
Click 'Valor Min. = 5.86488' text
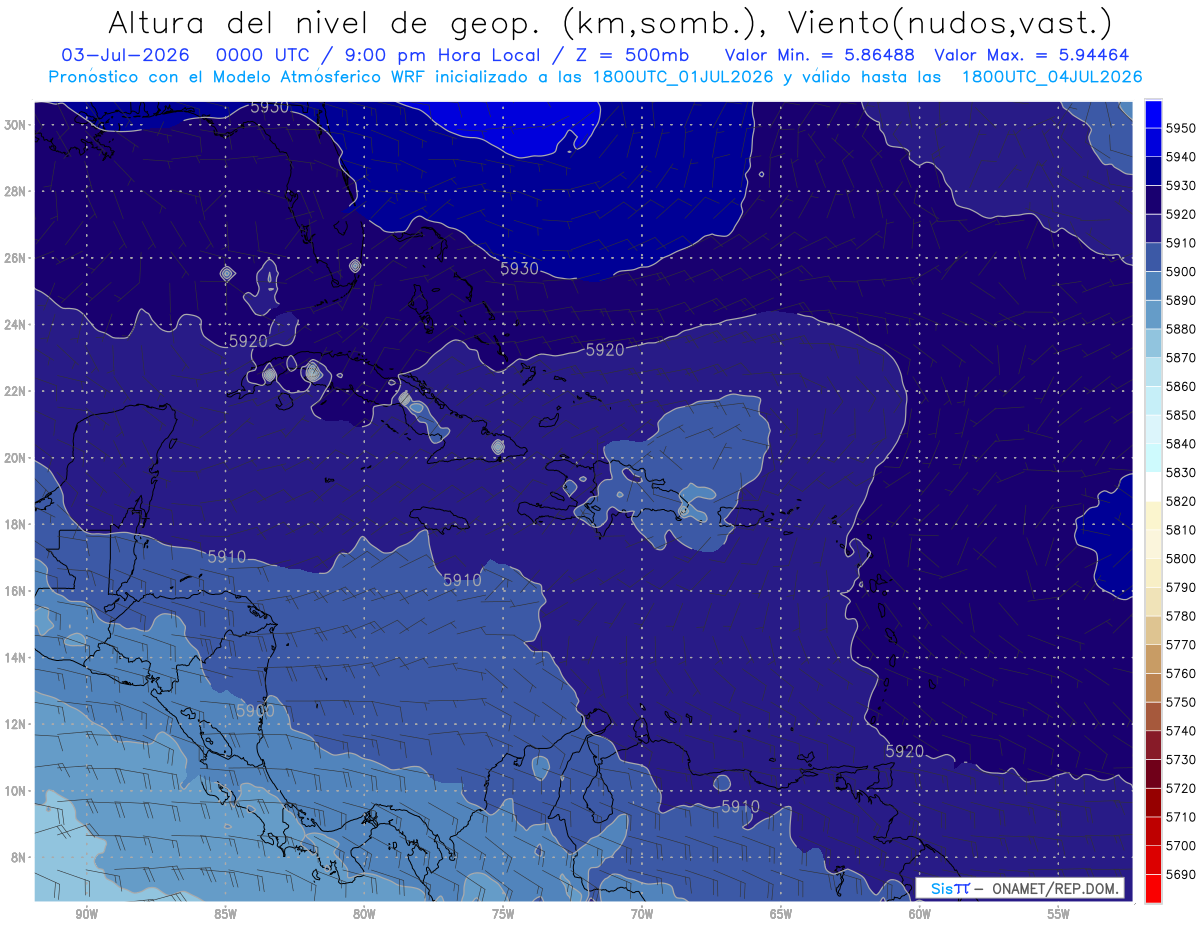821,55
